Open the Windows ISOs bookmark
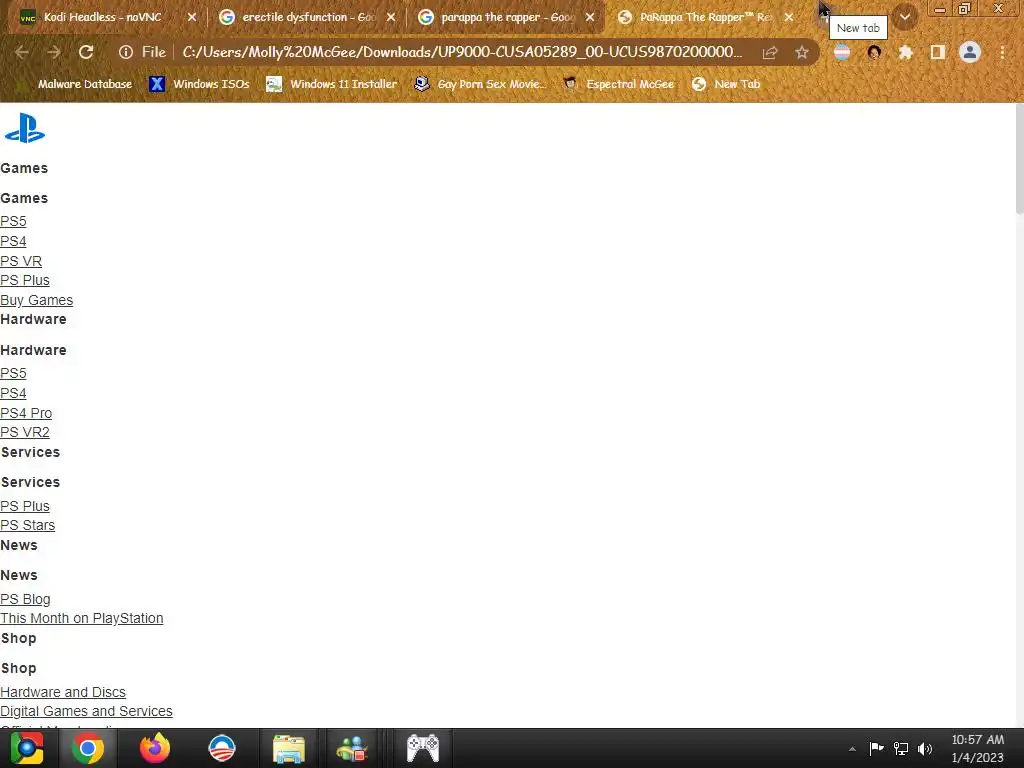This screenshot has height=768, width=1024. pyautogui.click(x=199, y=84)
